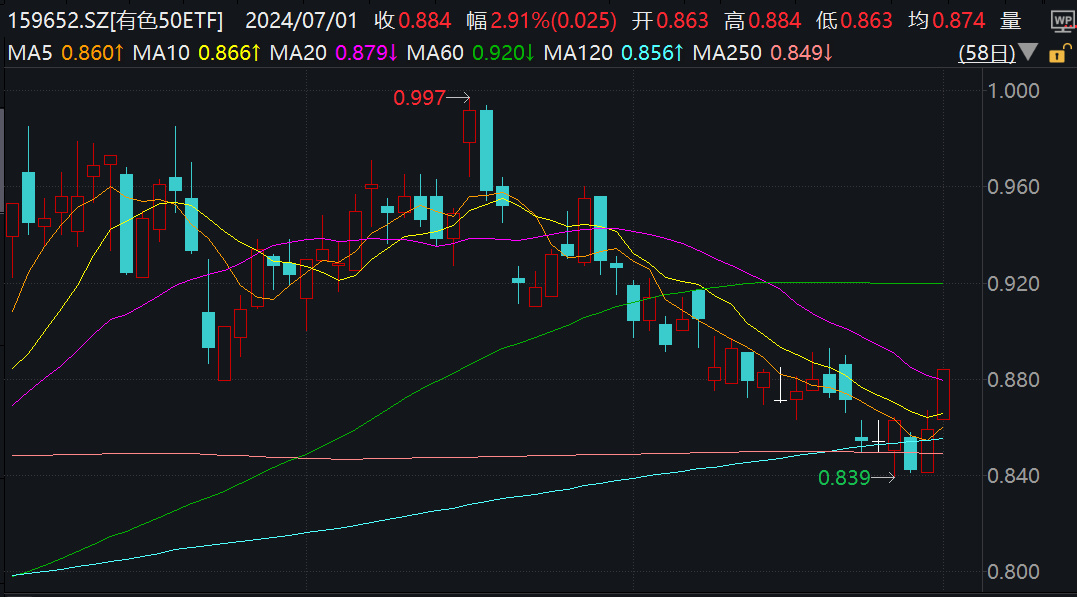Viewport: 1077px width, 597px height.
Task: Toggle the yellow padlock to lock the chart
Action: click(x=1058, y=54)
